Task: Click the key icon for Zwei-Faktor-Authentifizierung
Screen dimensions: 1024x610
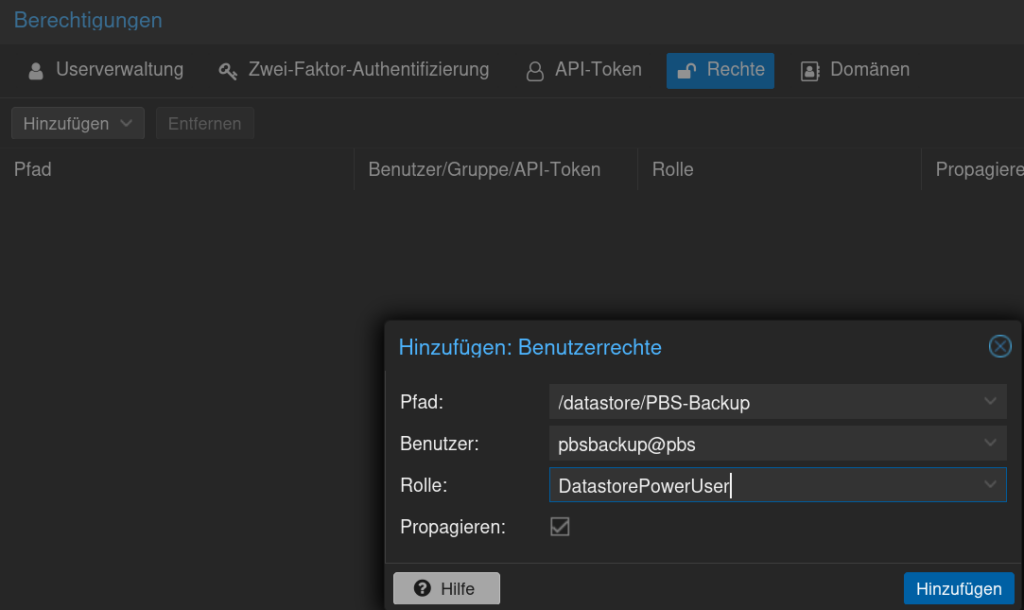Action: point(228,71)
